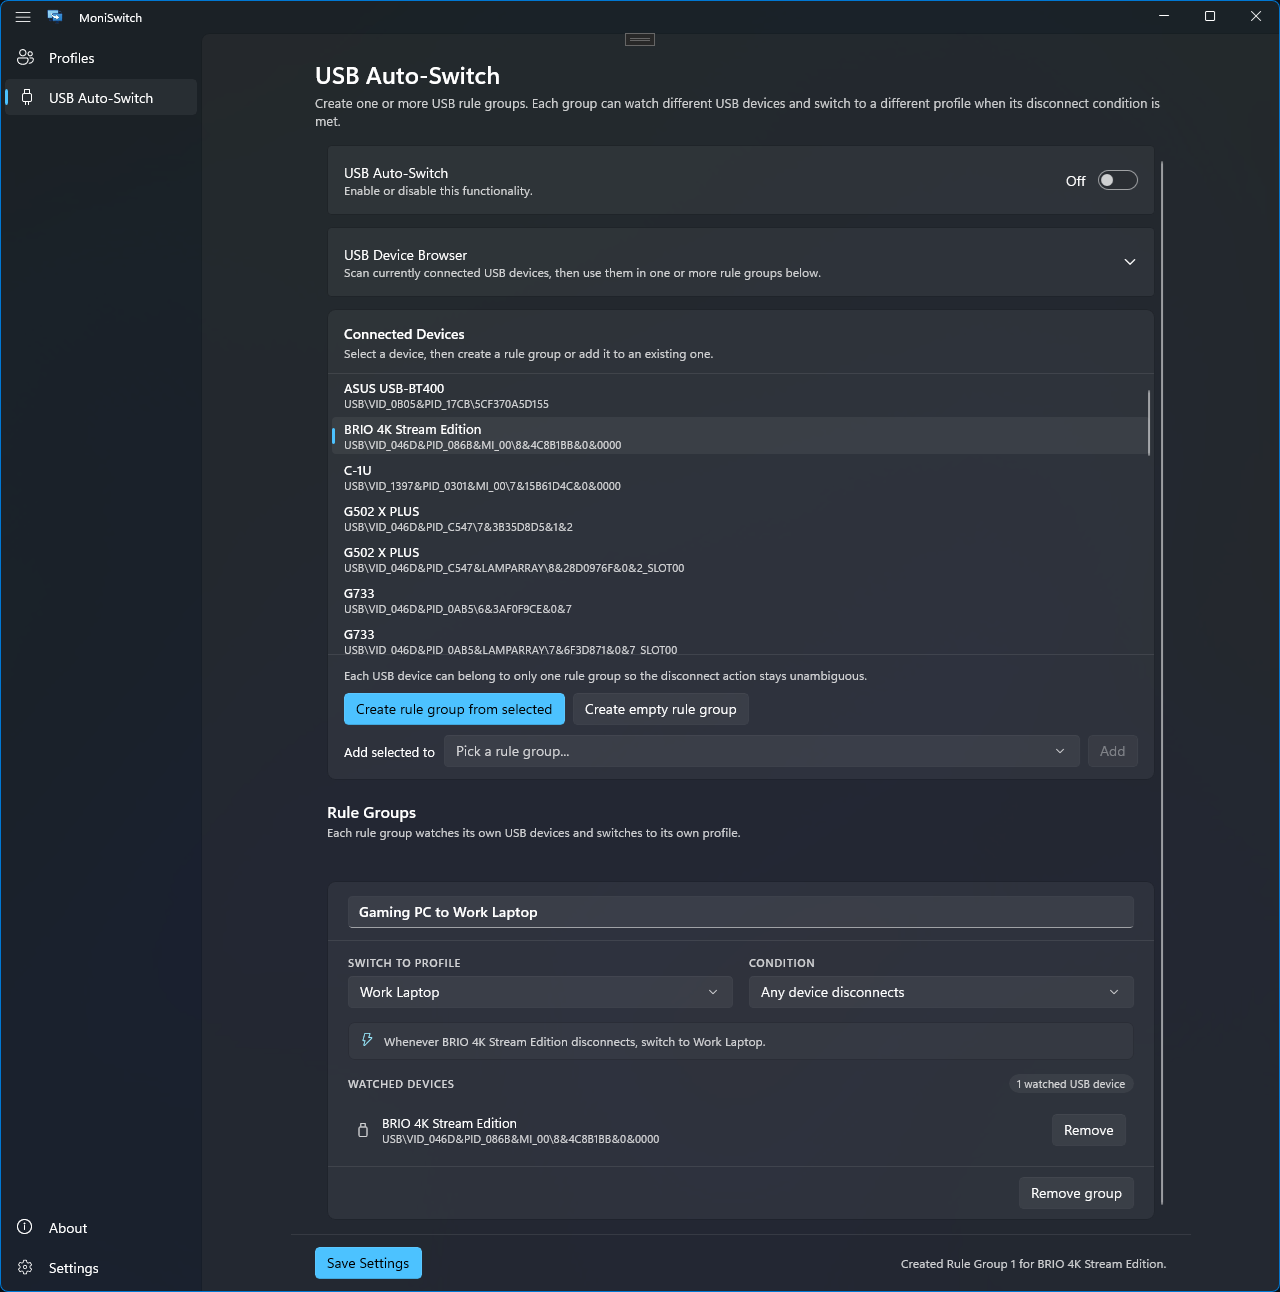Open the hamburger navigation menu
Viewport: 1280px width, 1292px height.
(23, 17)
